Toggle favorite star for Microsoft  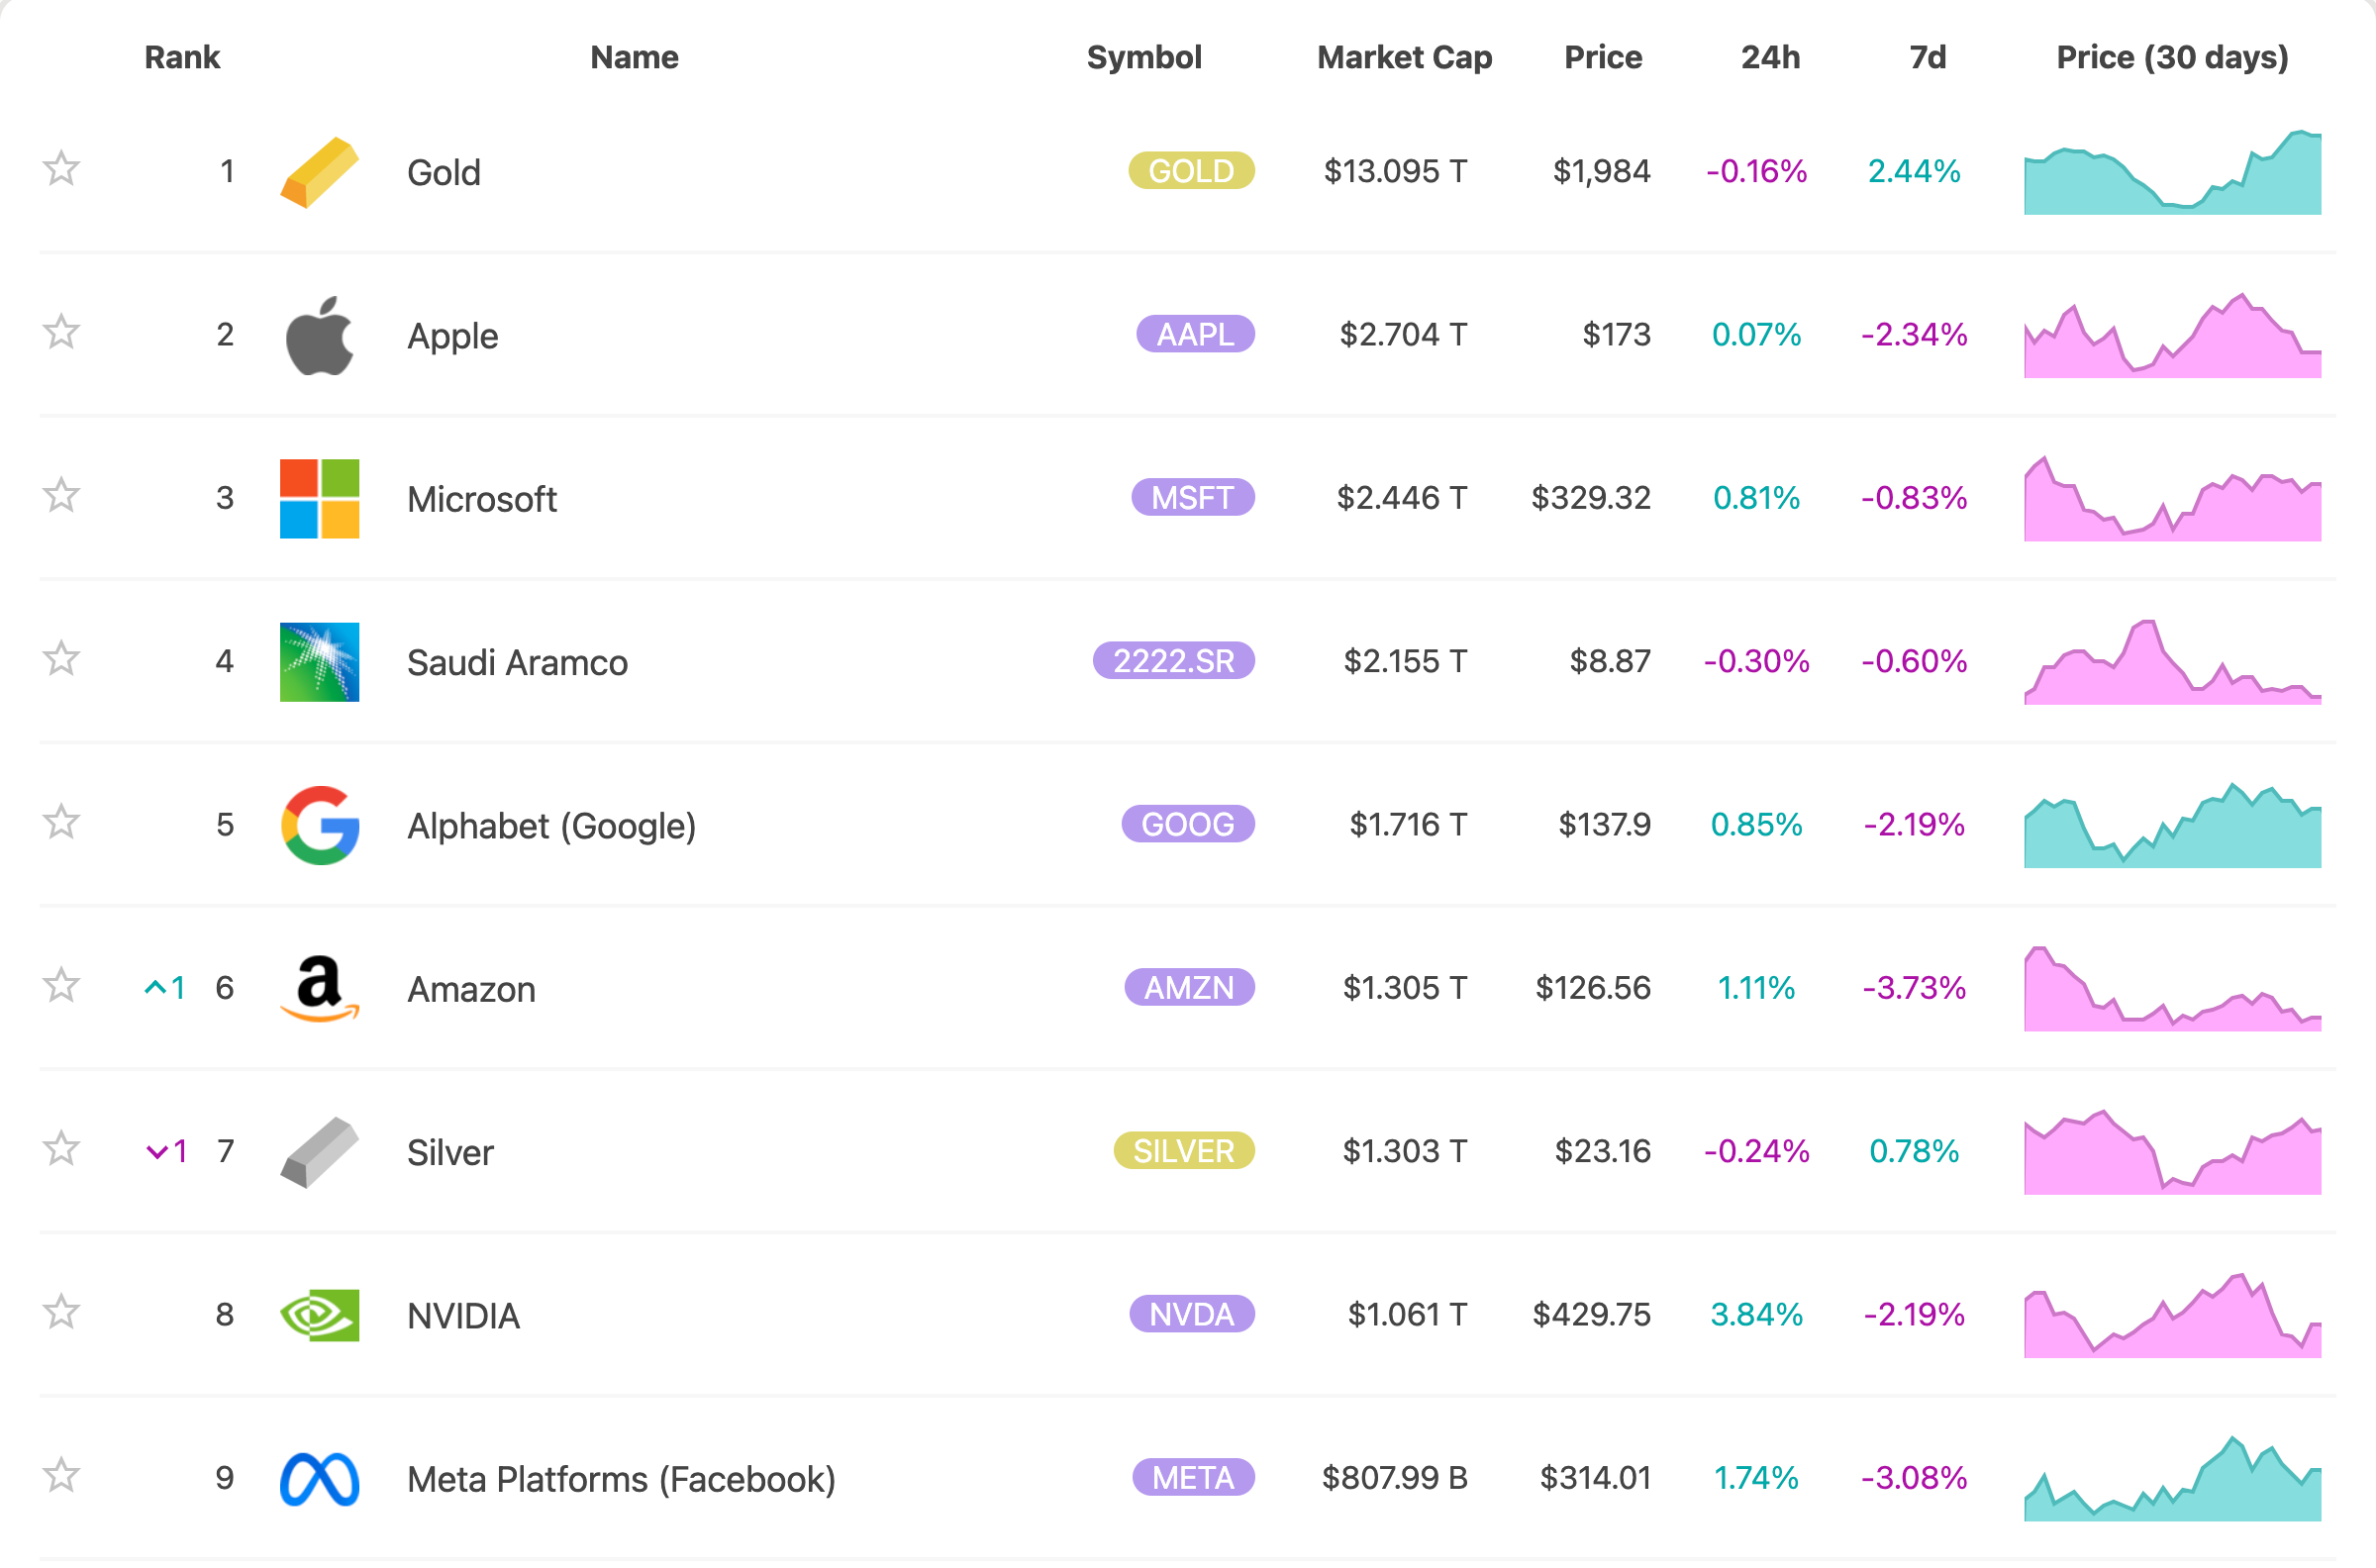(x=61, y=496)
